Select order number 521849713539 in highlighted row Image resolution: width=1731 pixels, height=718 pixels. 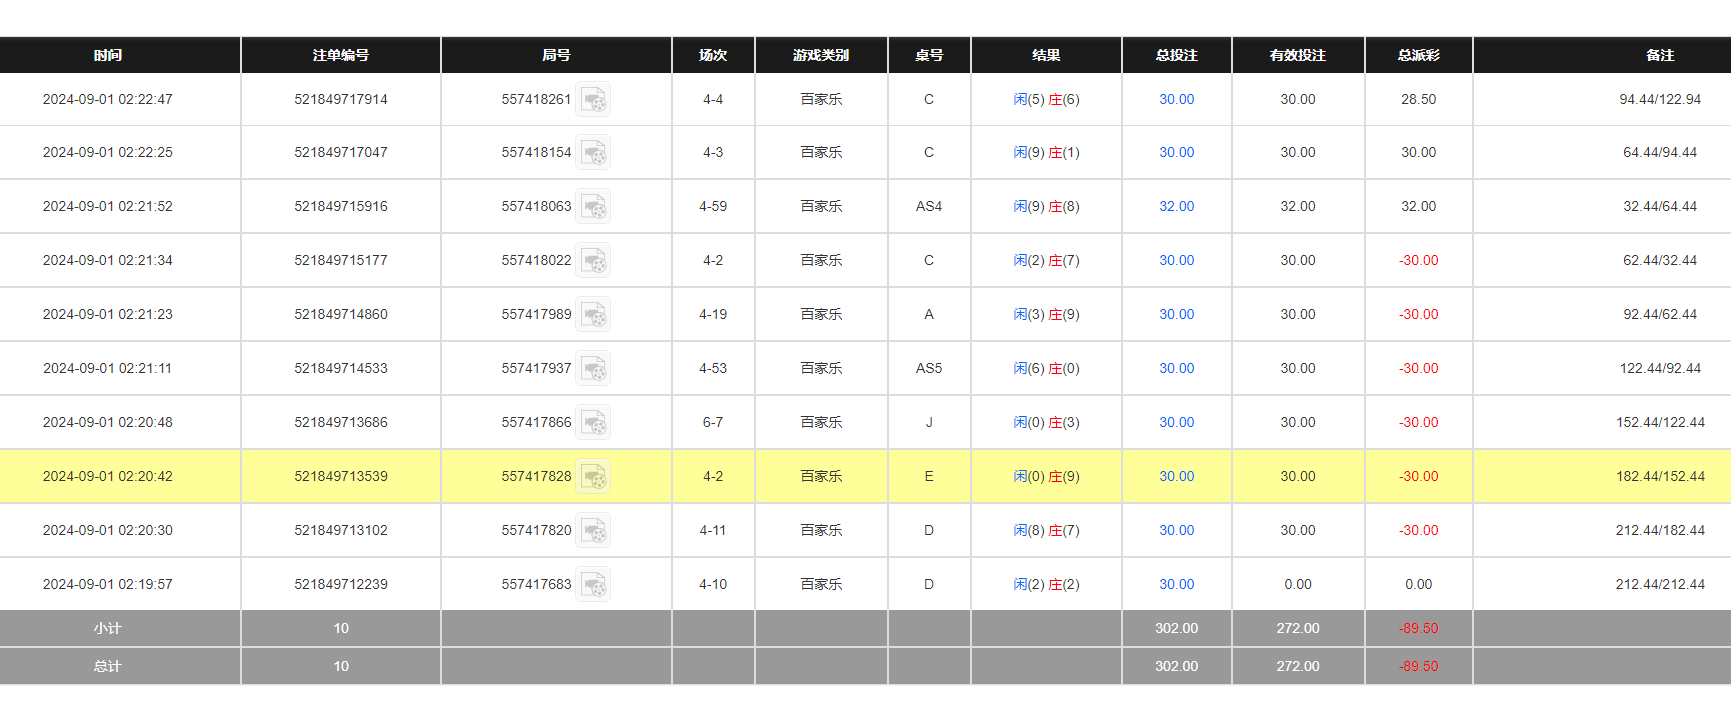click(x=340, y=477)
